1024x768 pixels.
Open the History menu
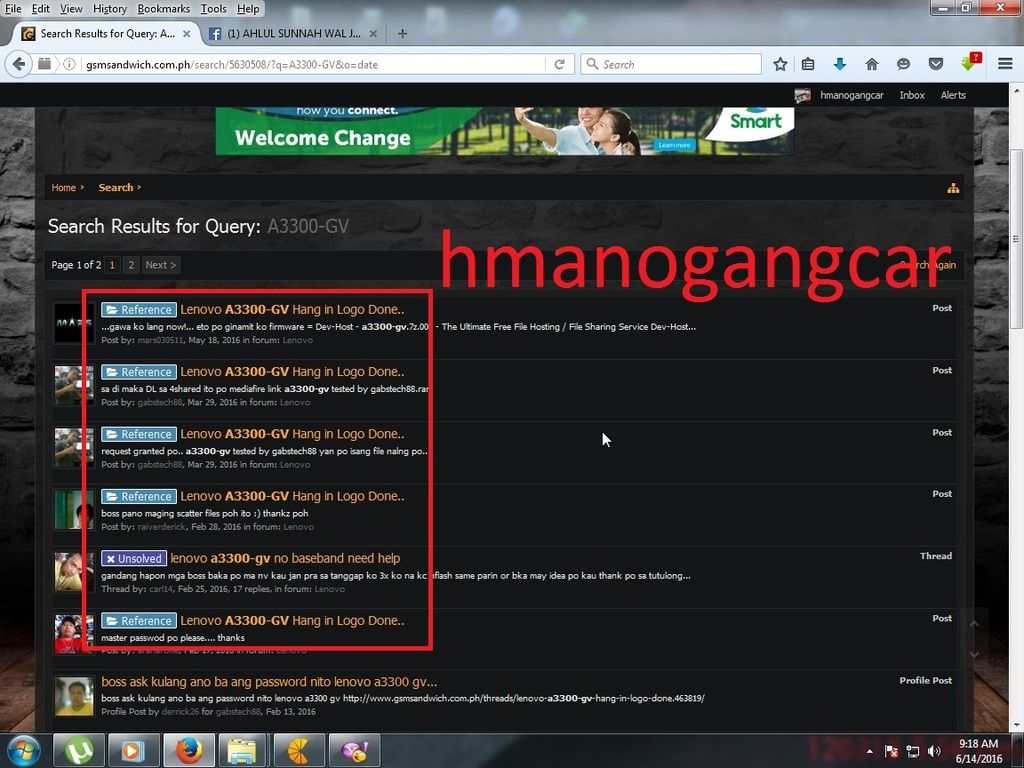click(x=110, y=9)
